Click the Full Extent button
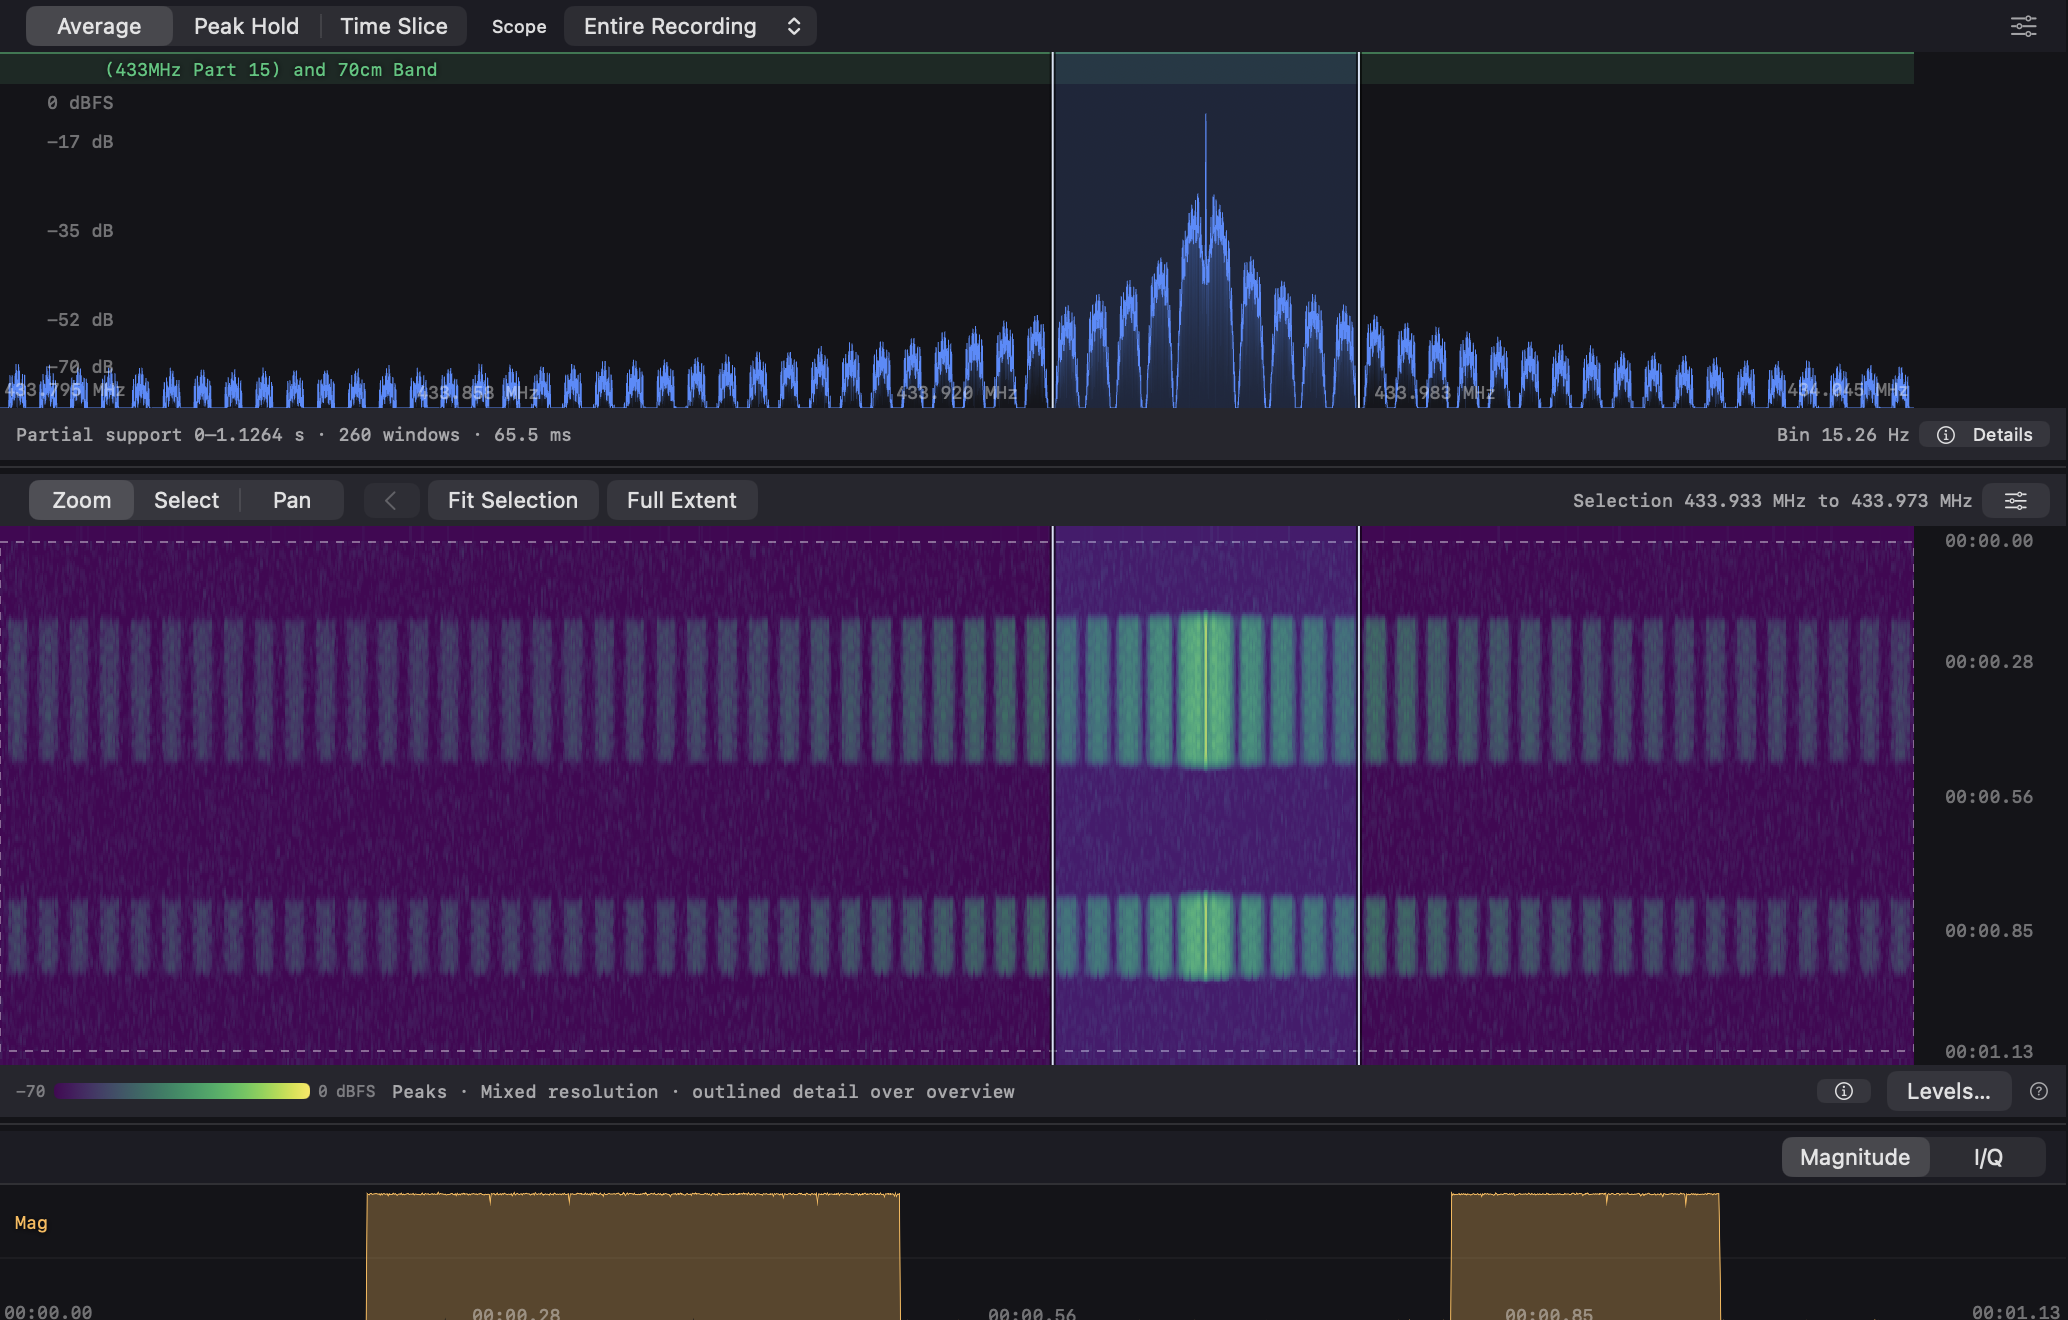The image size is (2068, 1320). pyautogui.click(x=682, y=500)
